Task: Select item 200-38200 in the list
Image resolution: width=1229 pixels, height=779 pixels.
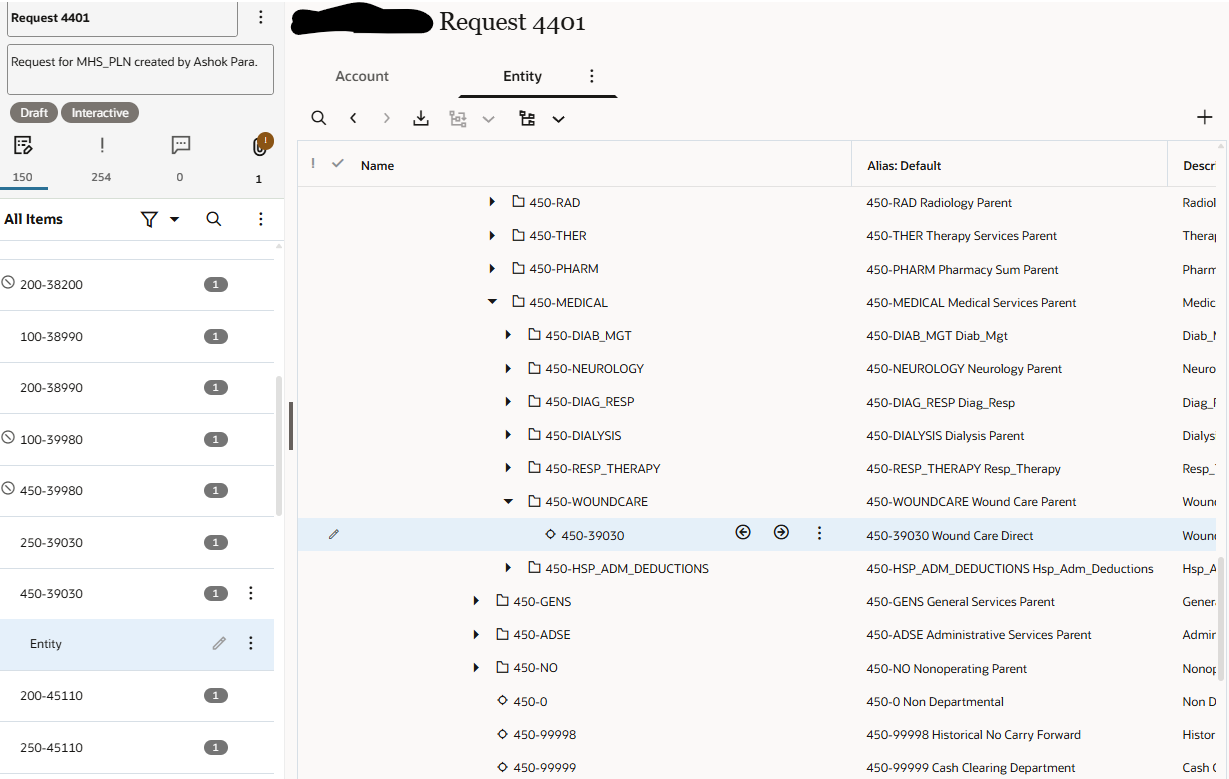Action: click(137, 284)
